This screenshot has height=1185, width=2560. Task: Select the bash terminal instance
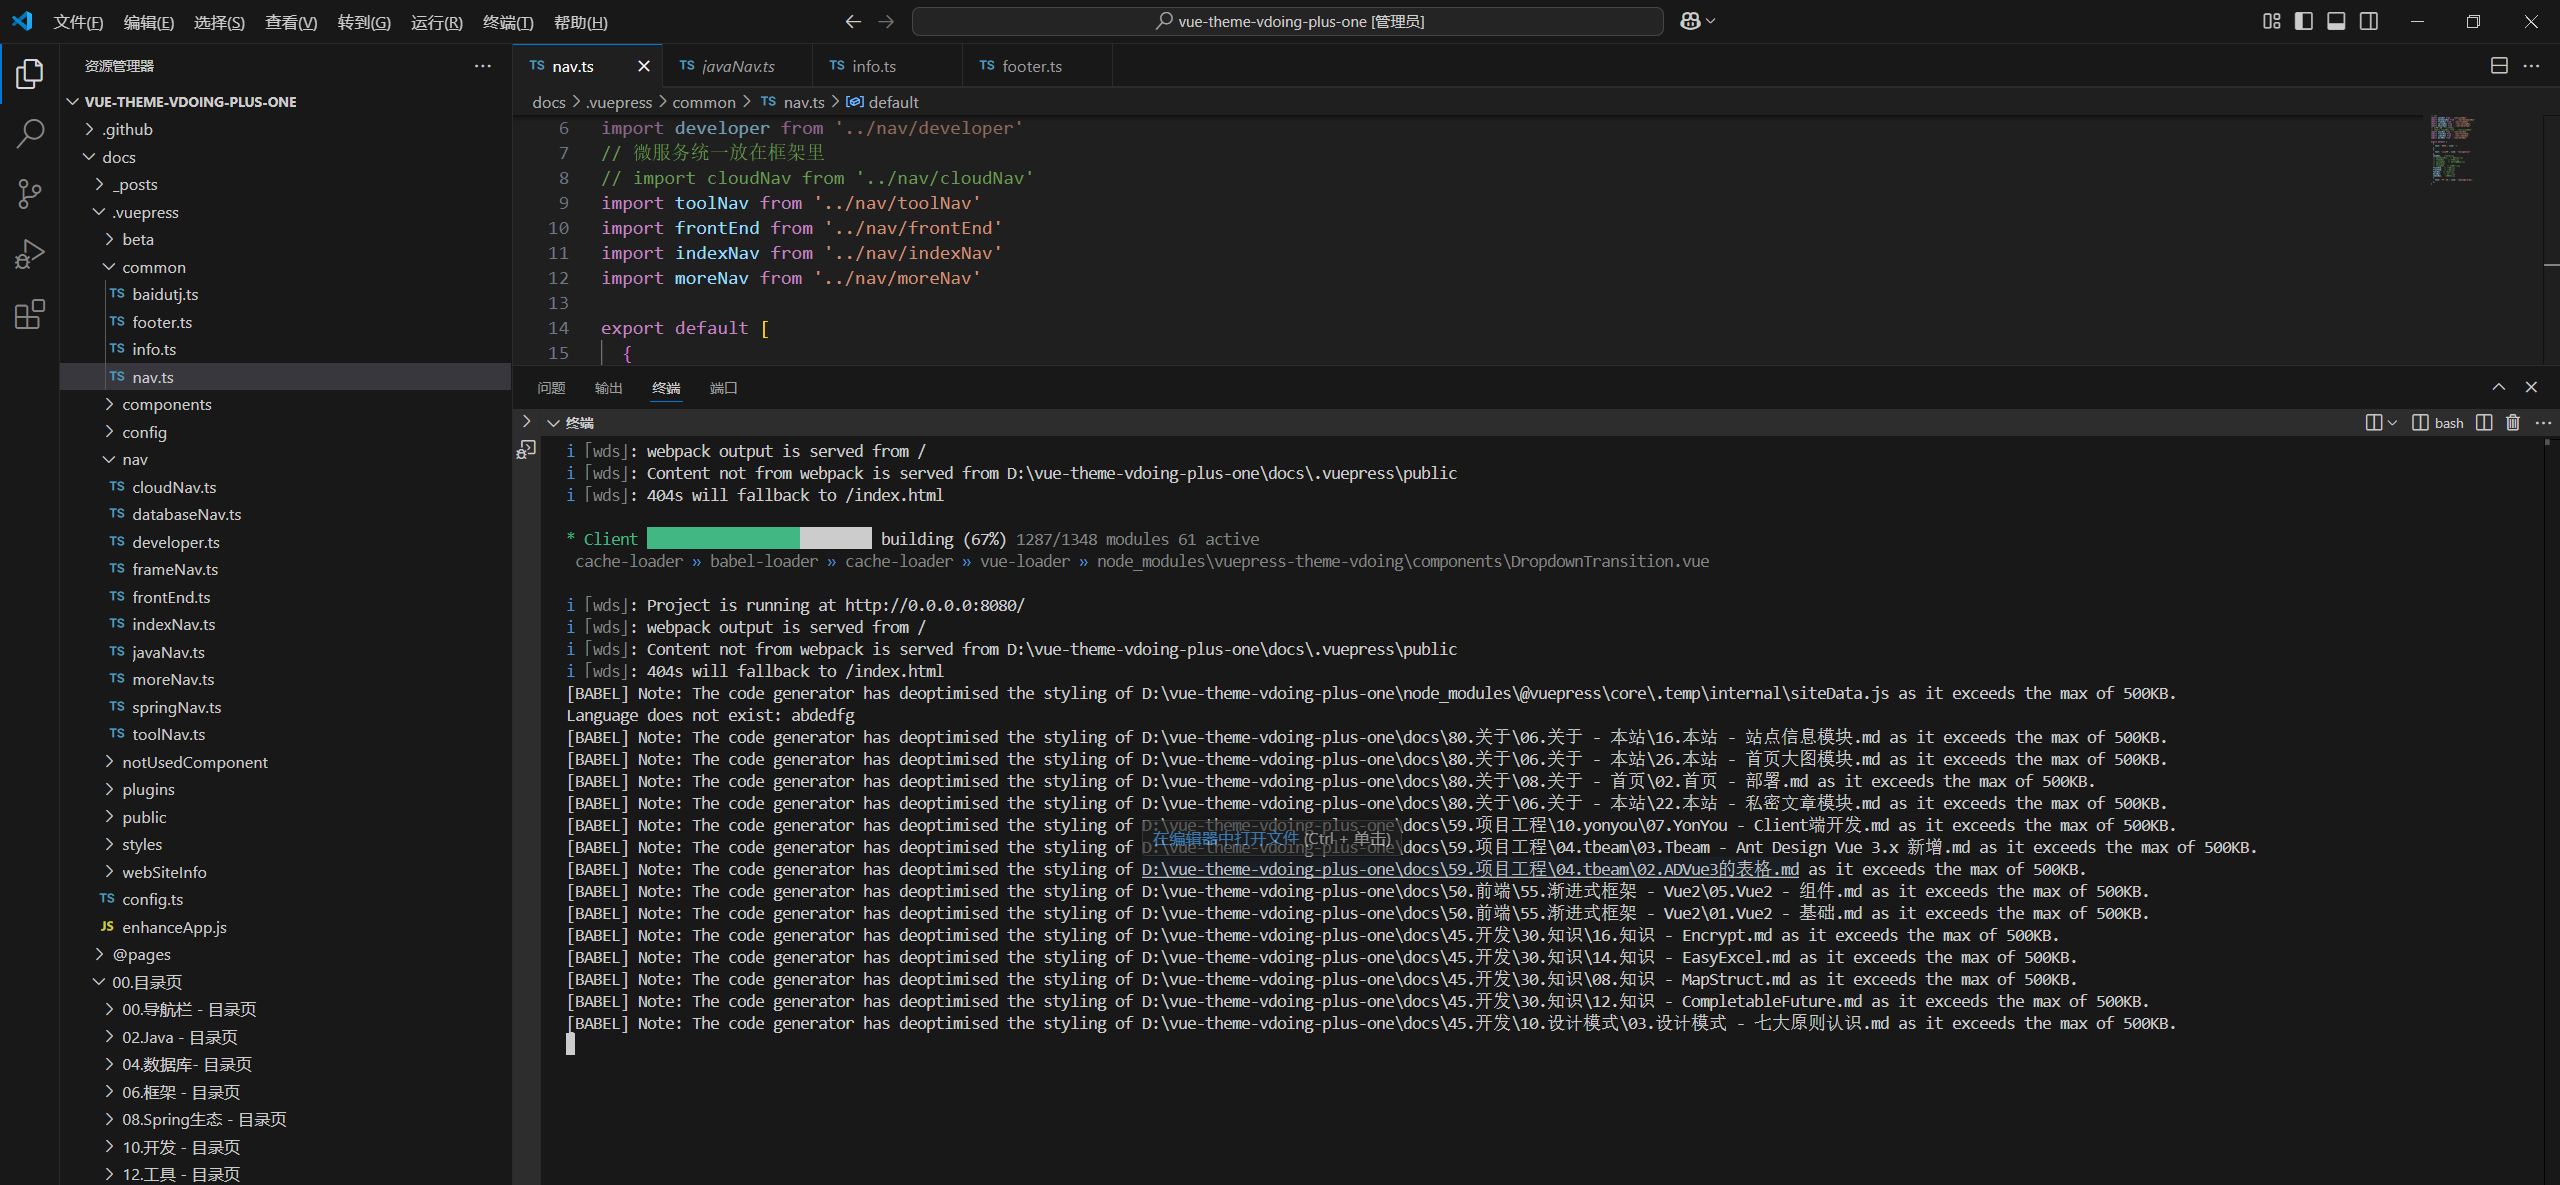[2438, 423]
